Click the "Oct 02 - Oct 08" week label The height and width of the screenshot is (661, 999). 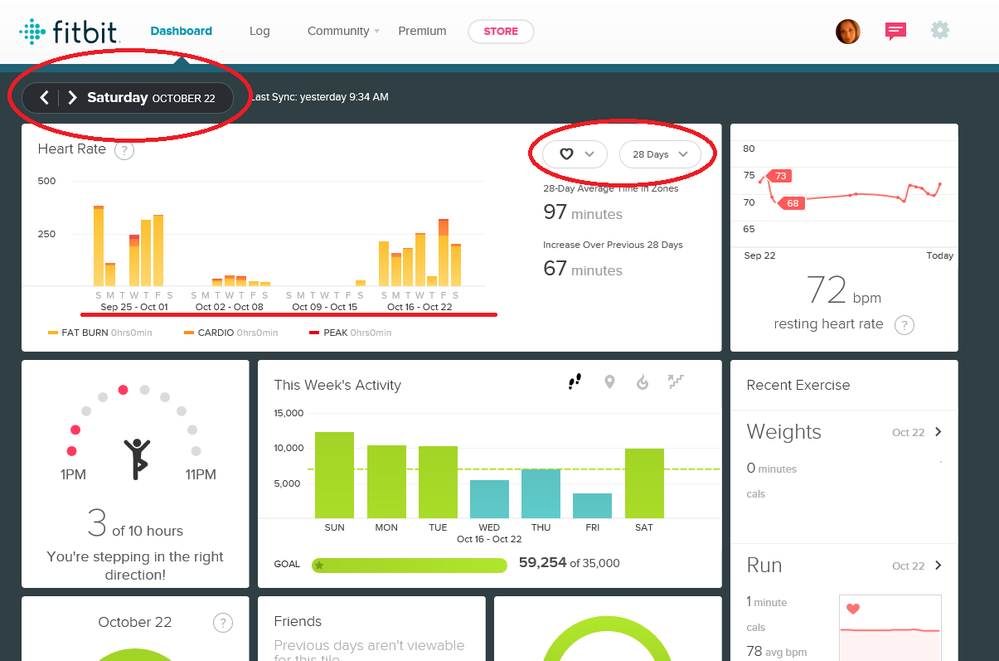(229, 307)
